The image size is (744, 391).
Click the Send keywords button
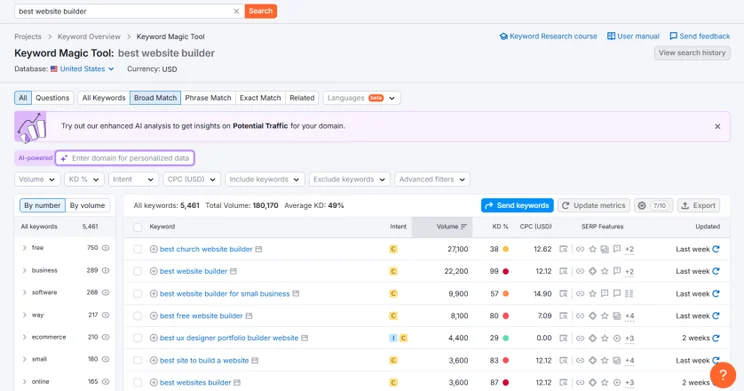tap(517, 205)
